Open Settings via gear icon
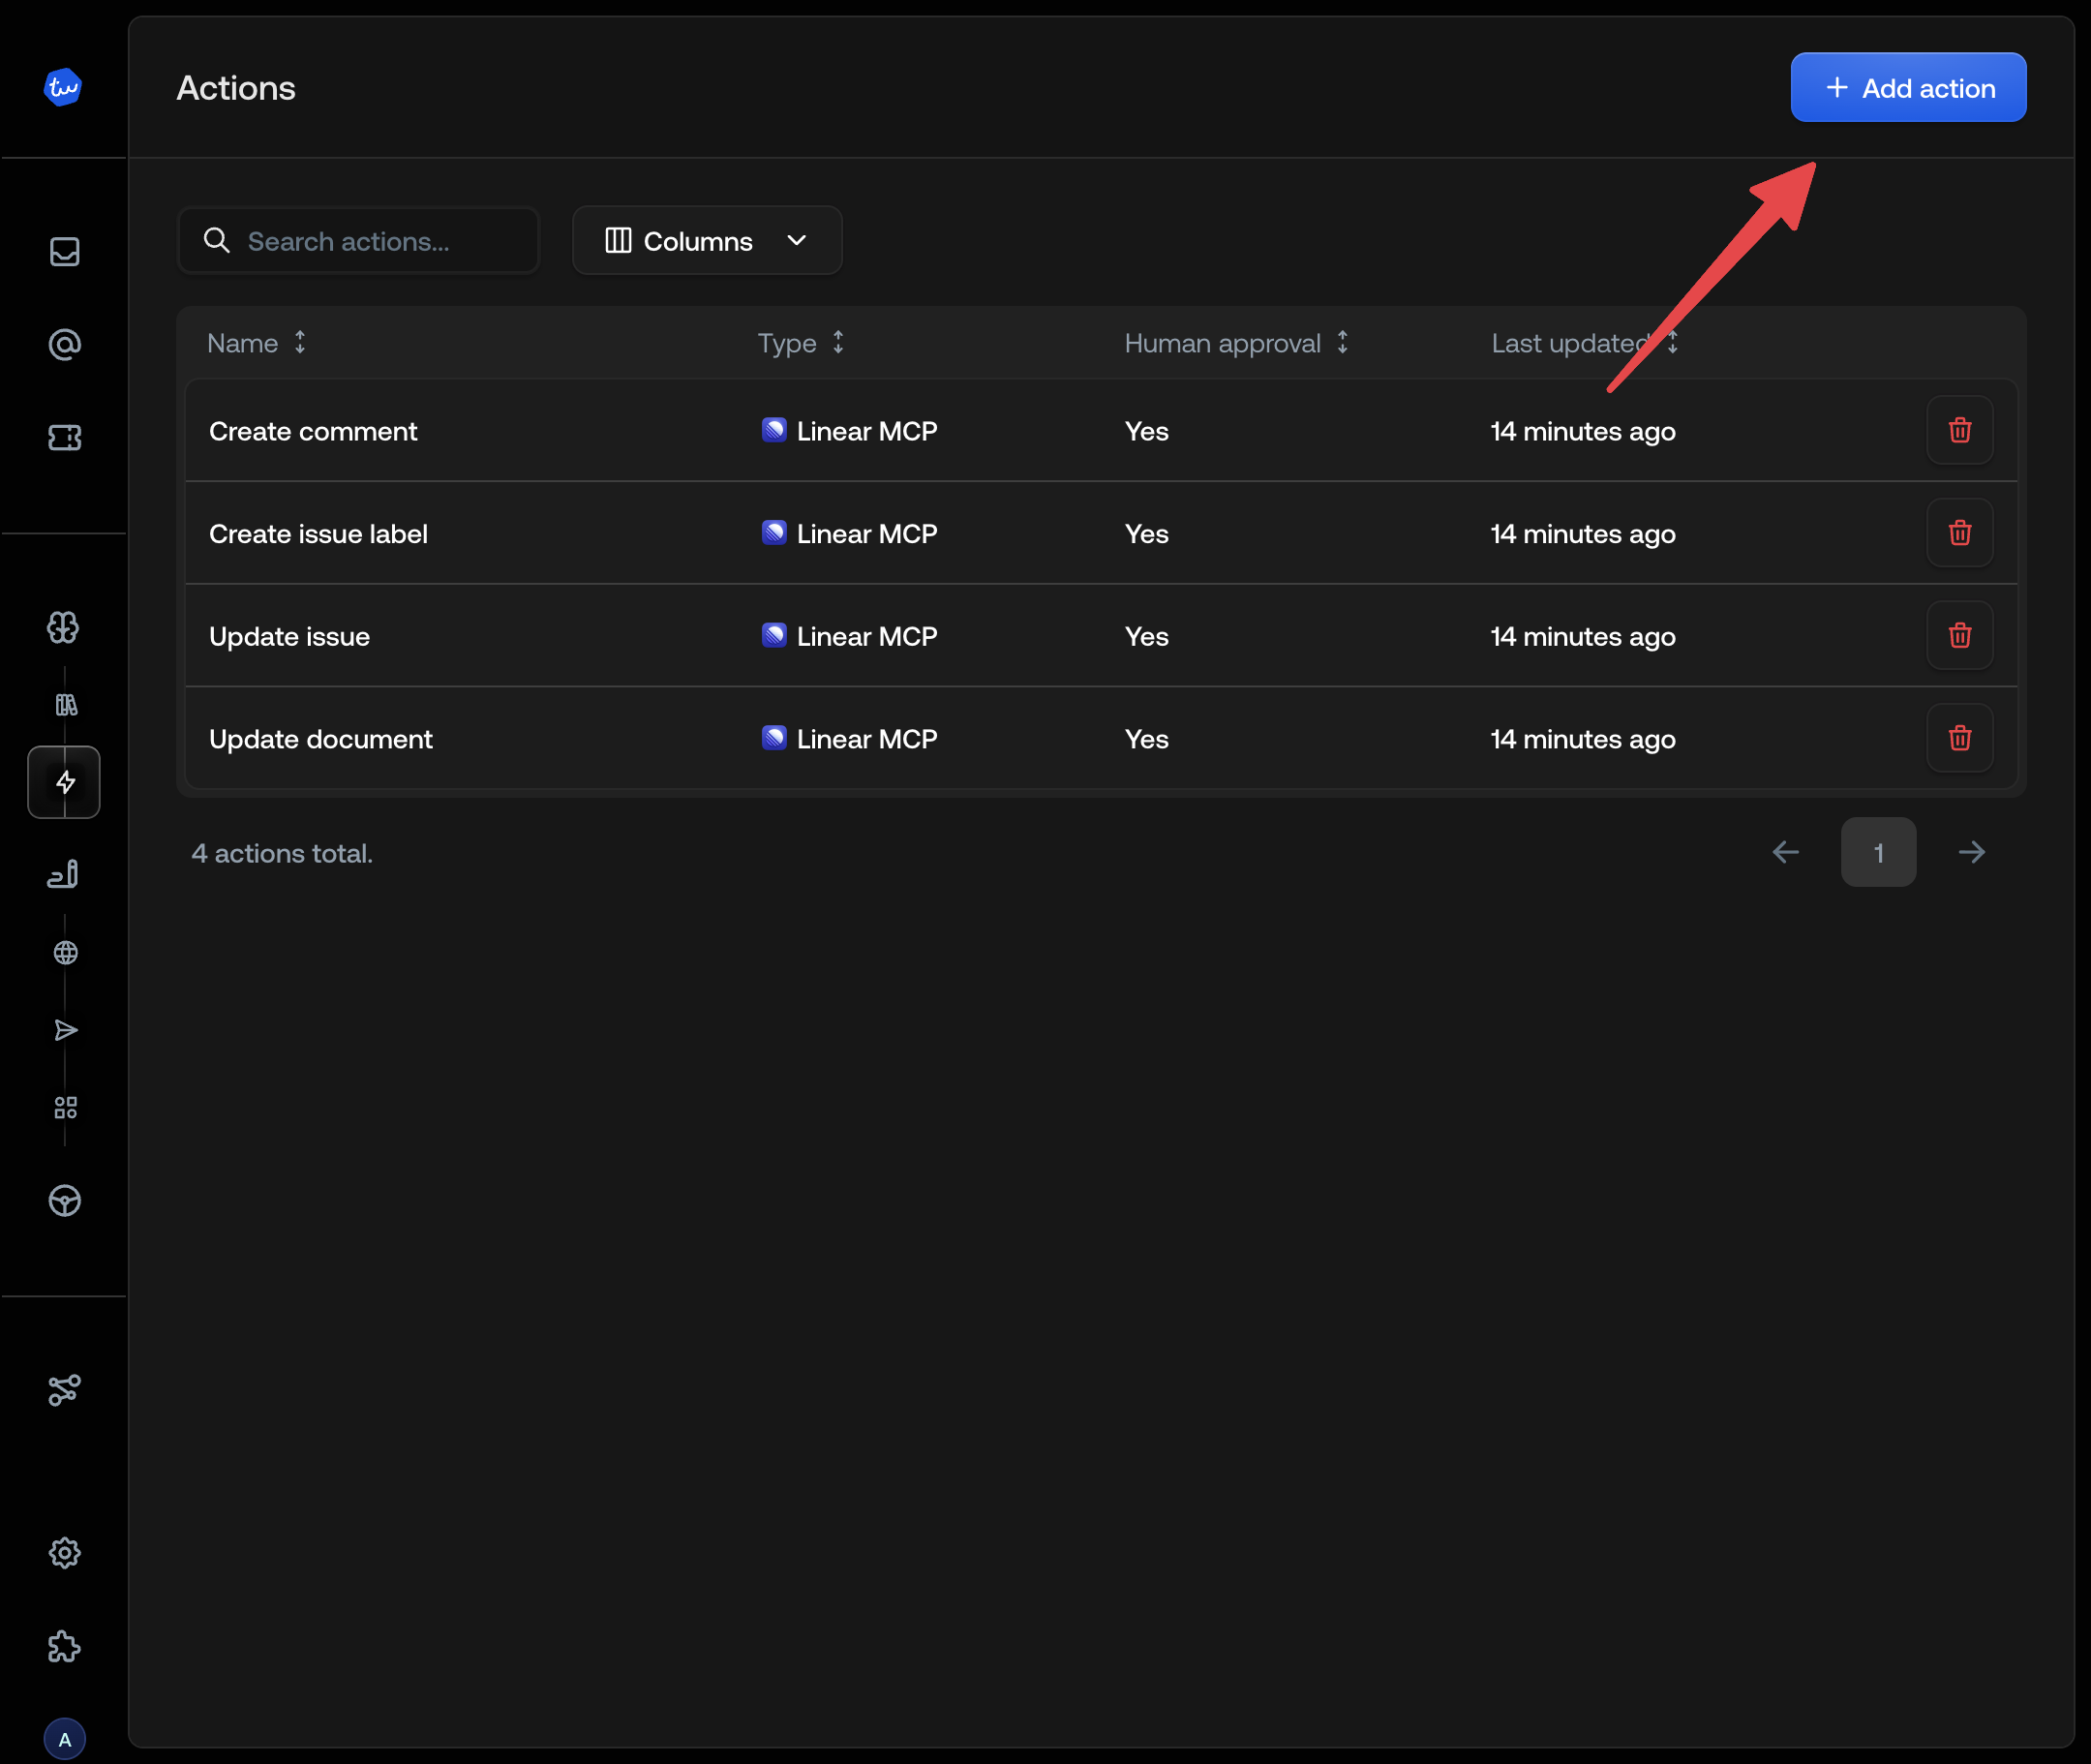The image size is (2091, 1764). (64, 1553)
